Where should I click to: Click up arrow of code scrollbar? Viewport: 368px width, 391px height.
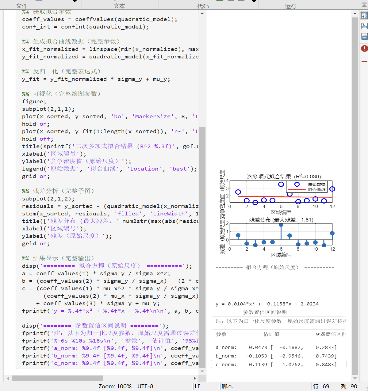[x=202, y=13]
